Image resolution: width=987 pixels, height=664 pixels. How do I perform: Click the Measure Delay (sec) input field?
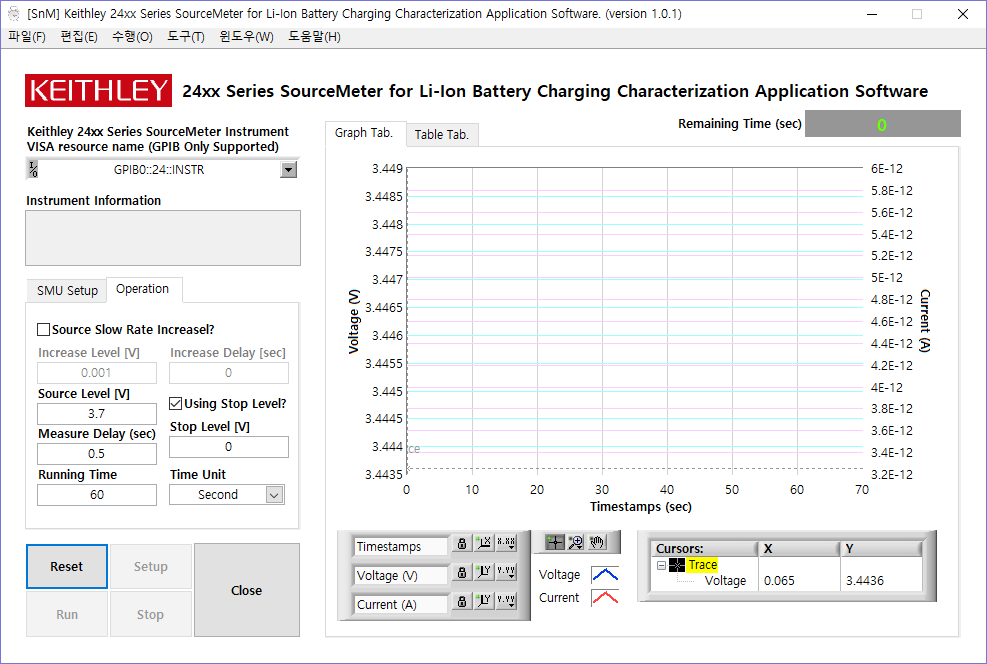coord(97,454)
